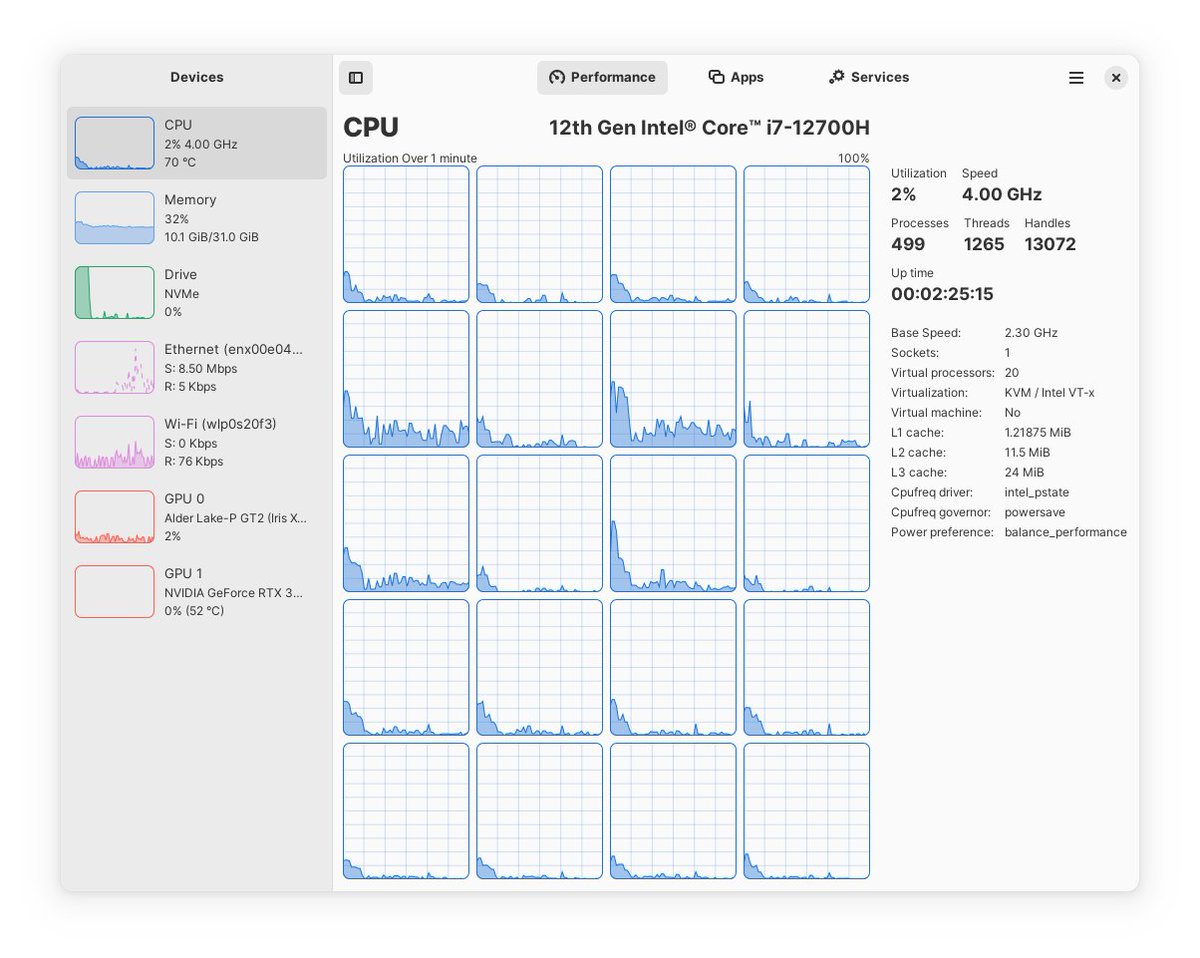Click the Speed 4.00 GHz value
1200x958 pixels.
coord(1002,194)
